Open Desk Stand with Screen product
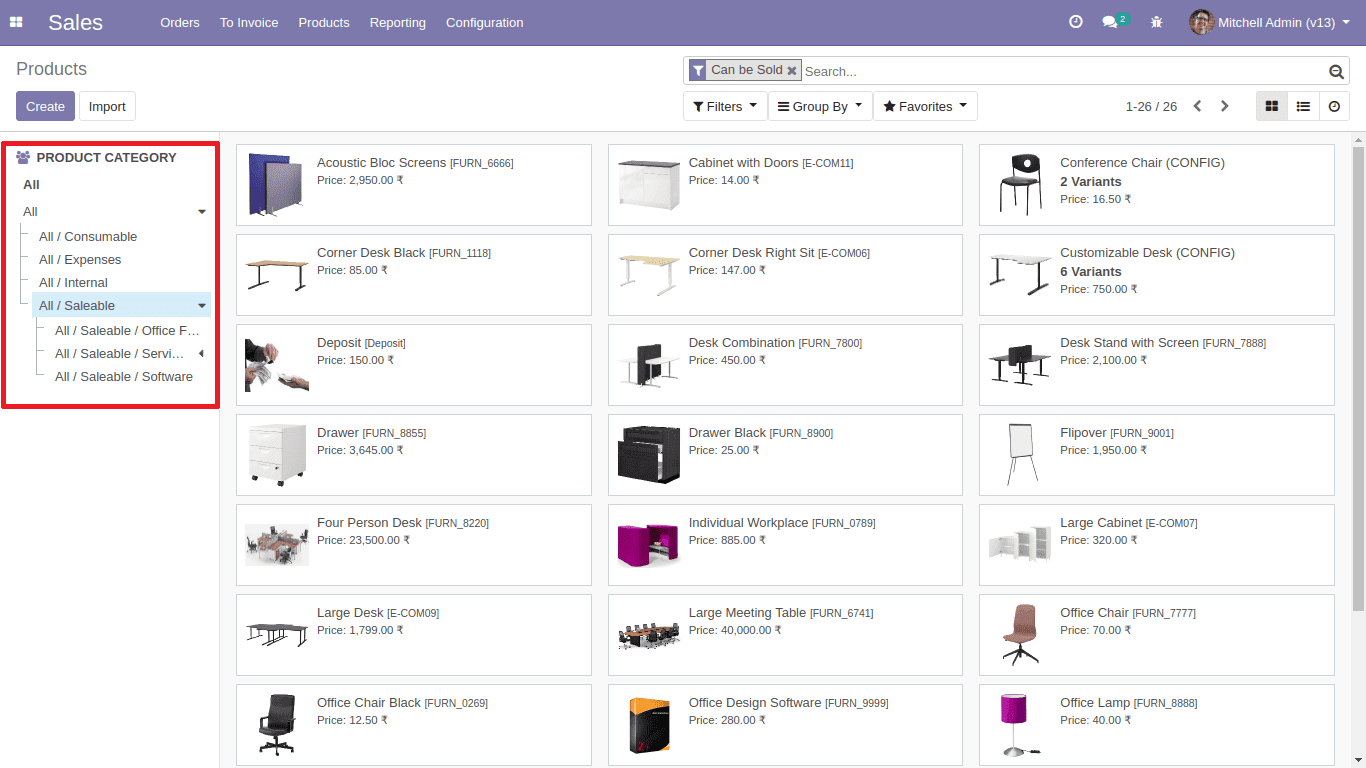1366x768 pixels. click(1157, 365)
